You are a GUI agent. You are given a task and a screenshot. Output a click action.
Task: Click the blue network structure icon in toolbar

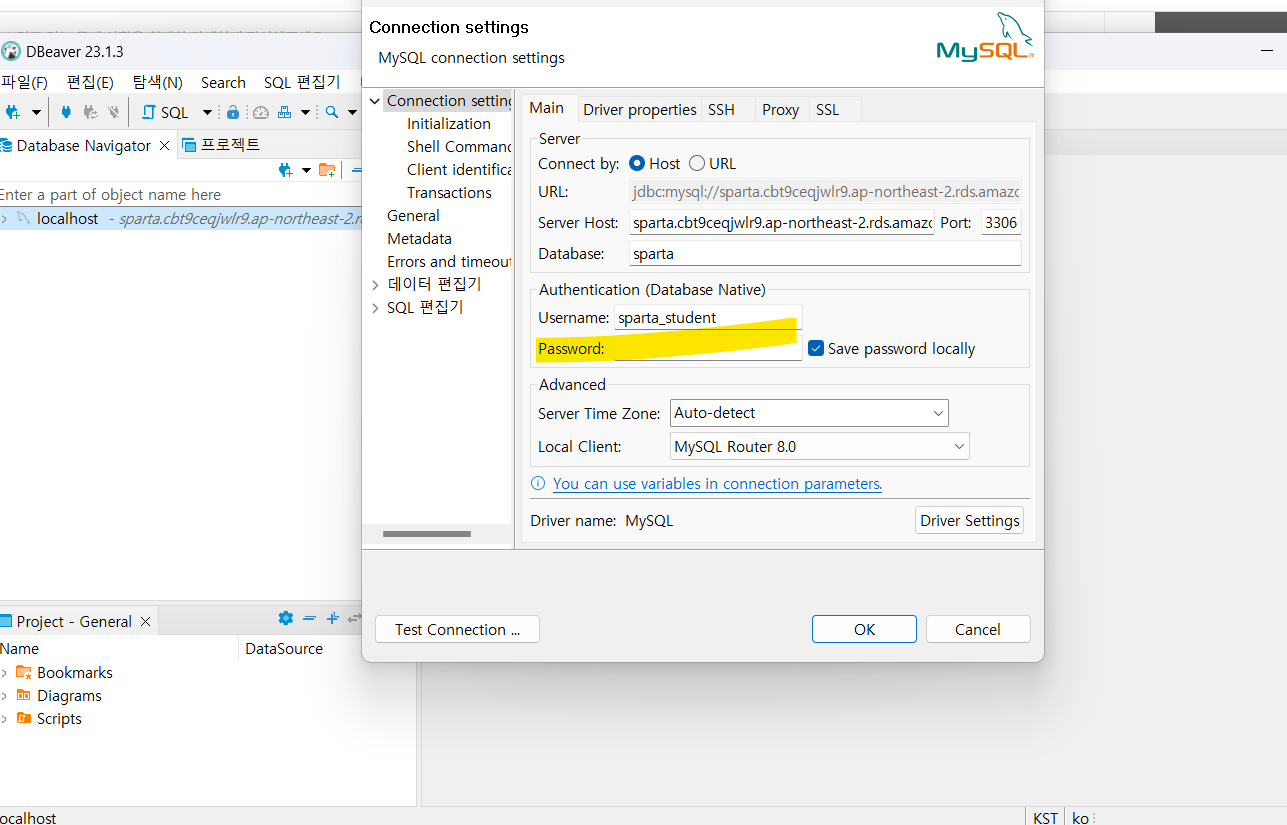point(284,112)
